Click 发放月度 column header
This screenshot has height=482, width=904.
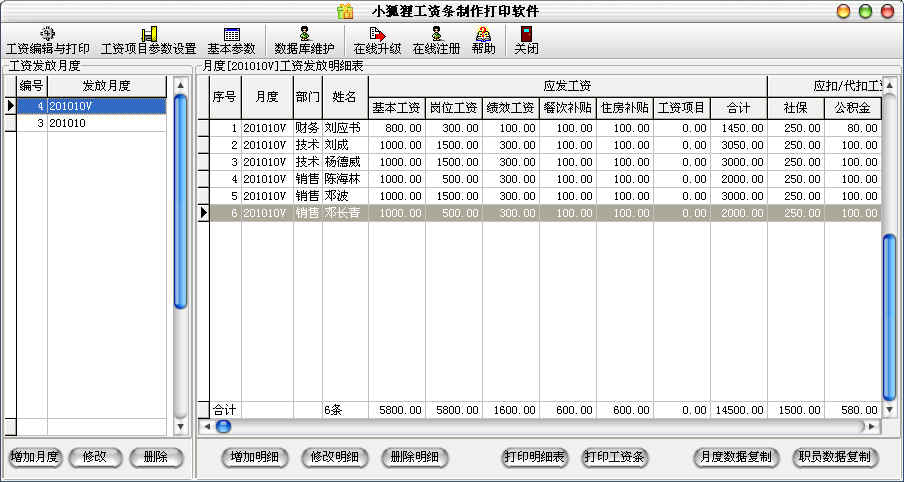(107, 86)
